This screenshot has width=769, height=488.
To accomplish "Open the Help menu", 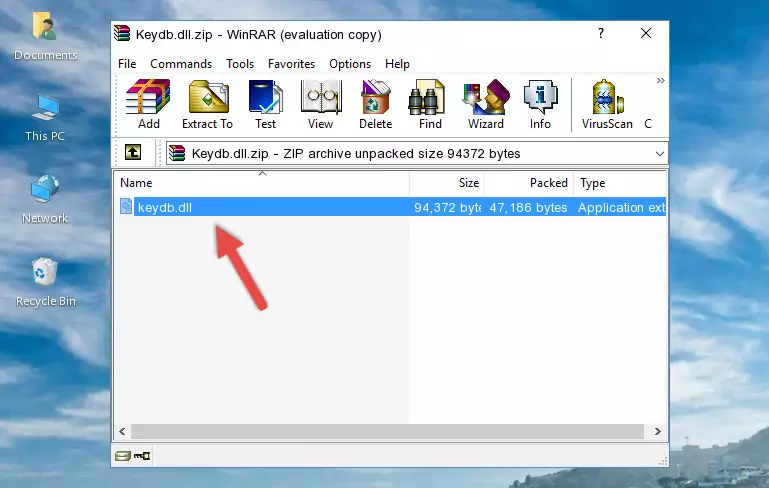I will pos(397,64).
